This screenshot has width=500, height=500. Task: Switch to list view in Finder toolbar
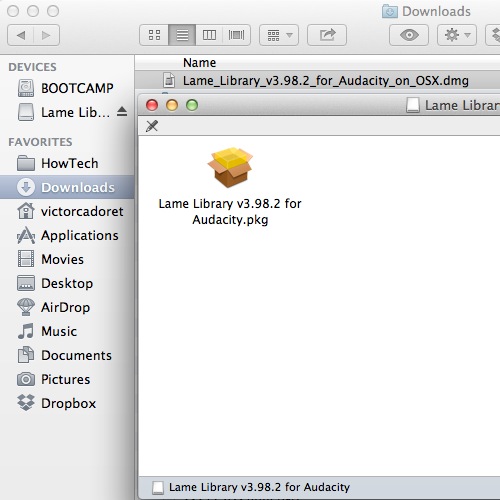[x=182, y=35]
